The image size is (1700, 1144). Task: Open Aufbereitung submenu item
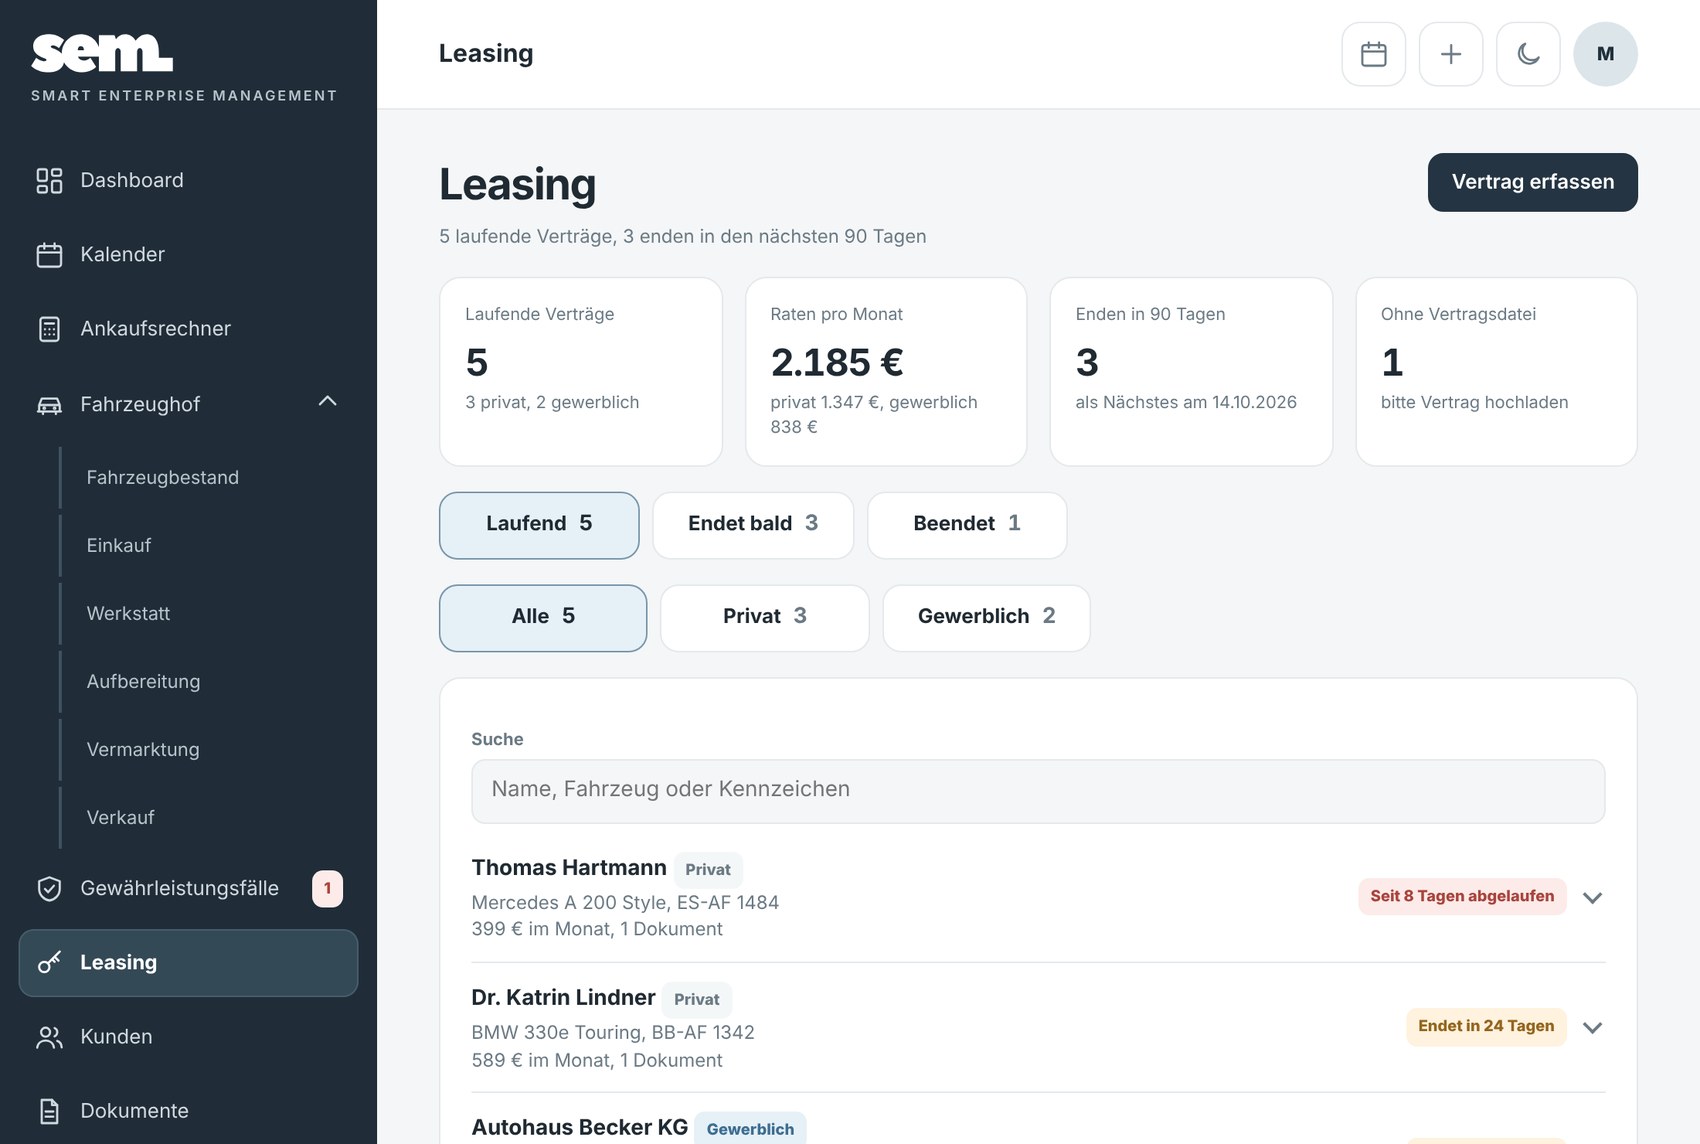pos(143,682)
